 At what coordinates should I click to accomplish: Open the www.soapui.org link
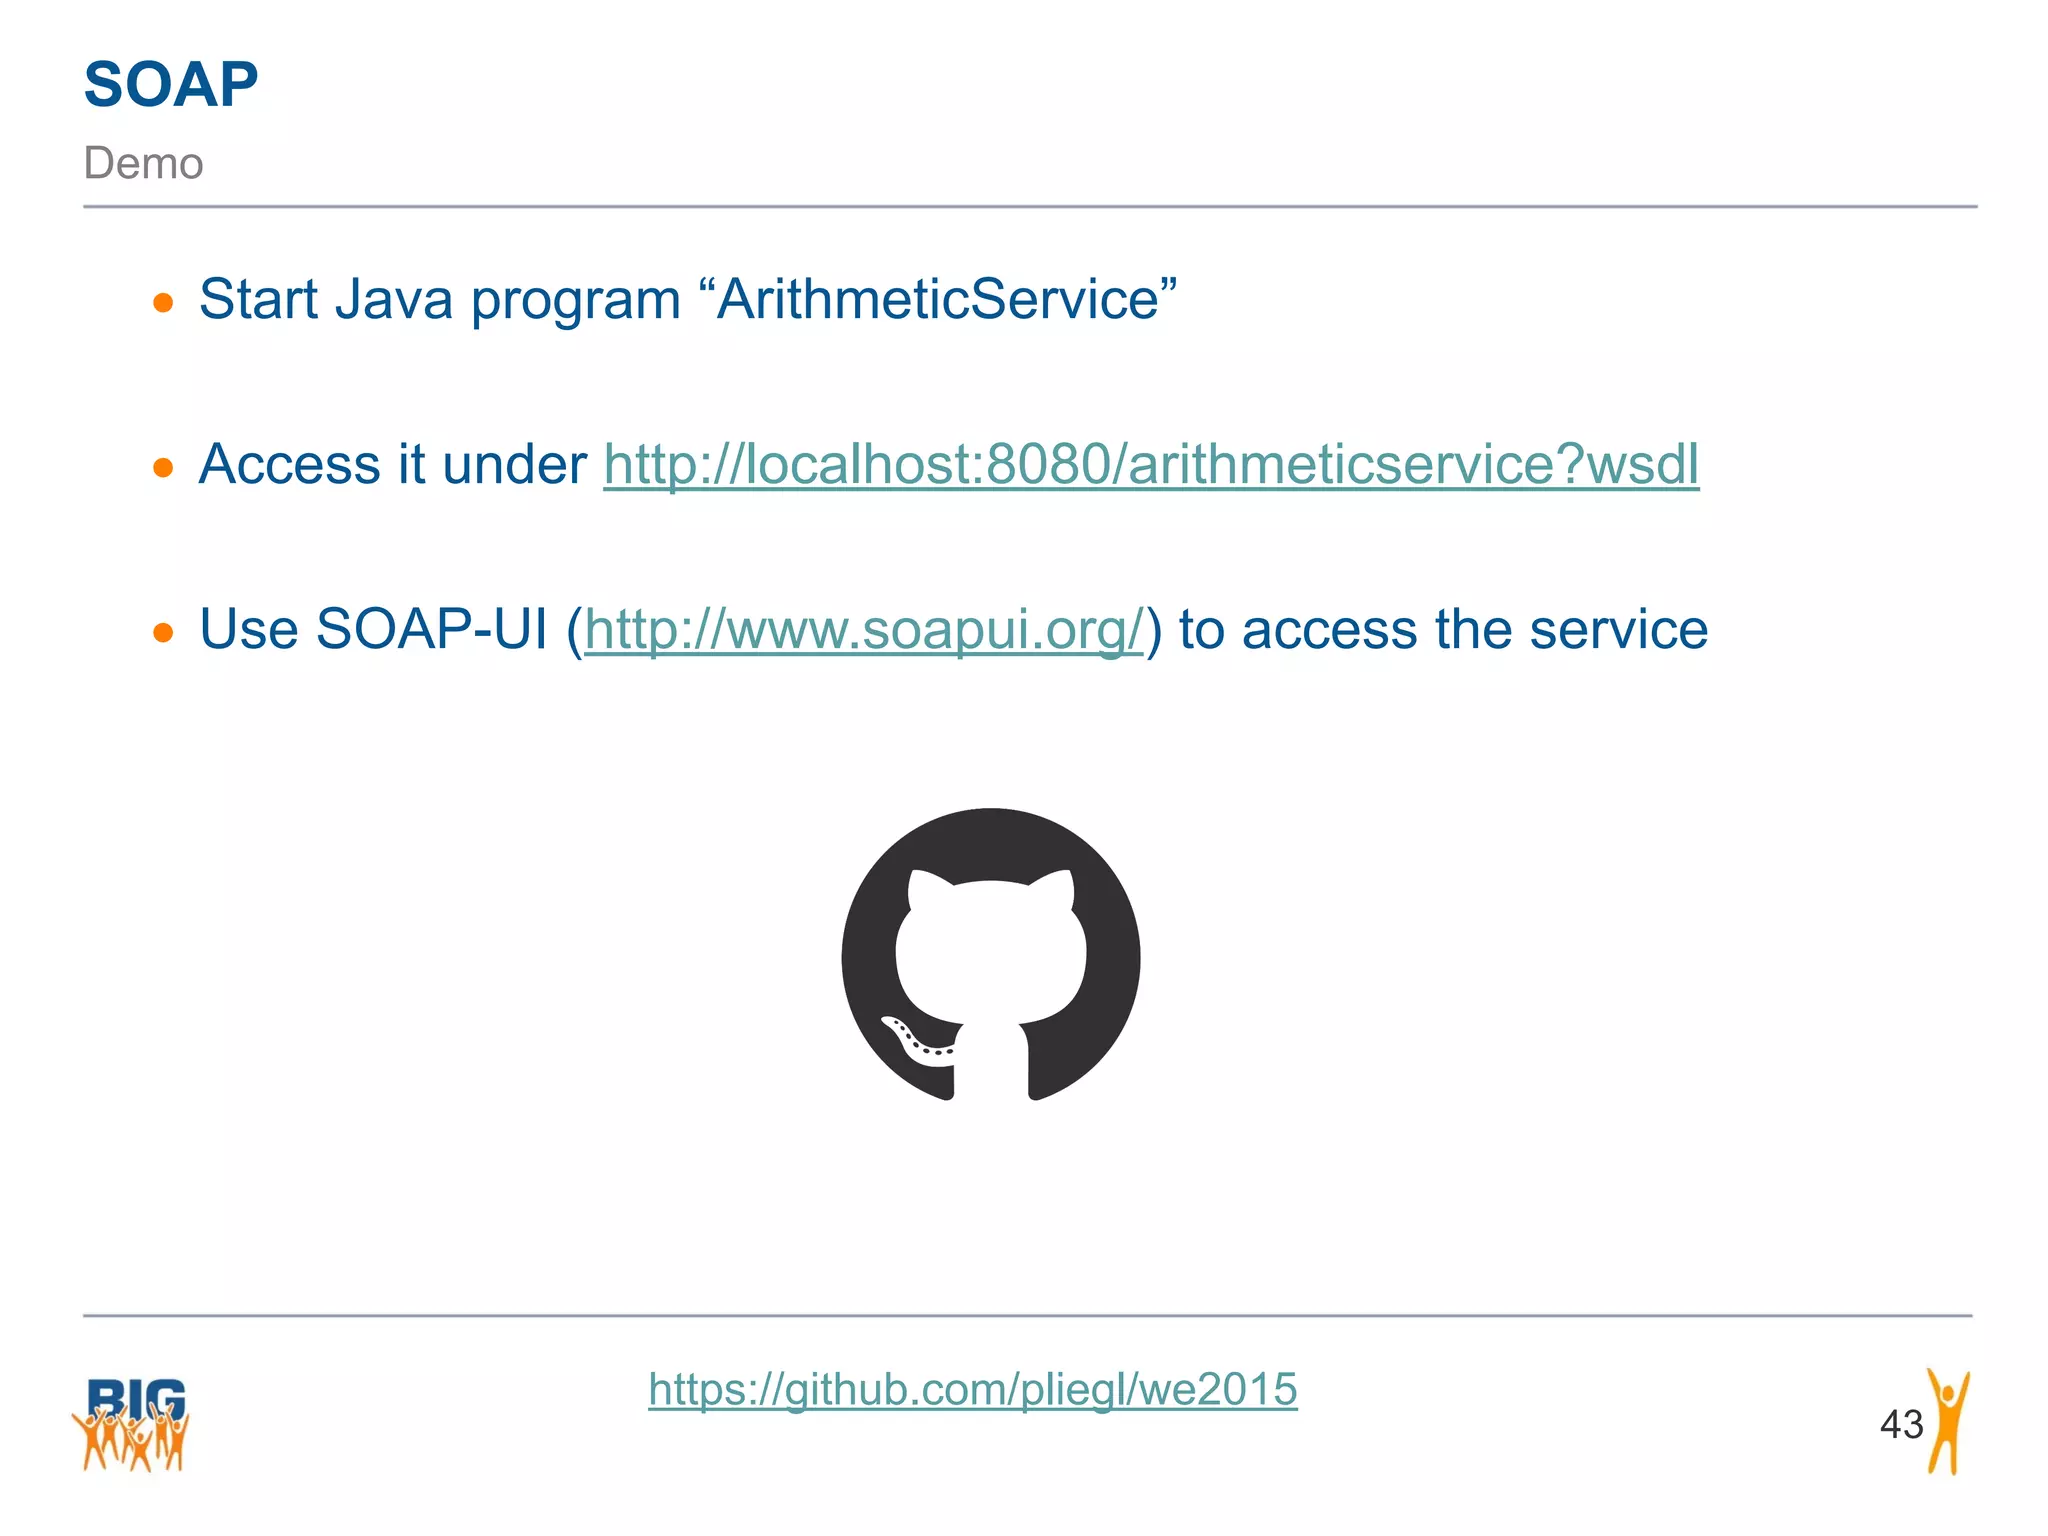[863, 630]
